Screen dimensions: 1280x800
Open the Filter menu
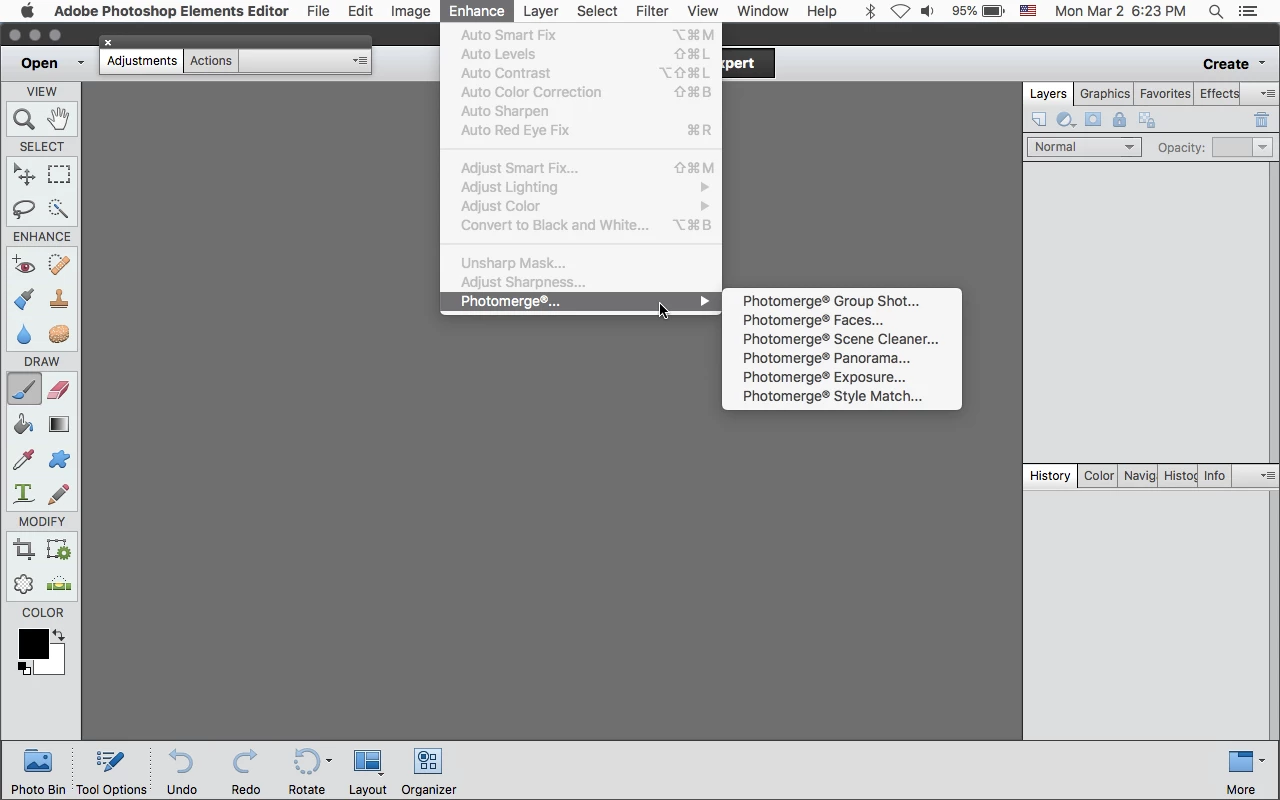click(652, 11)
